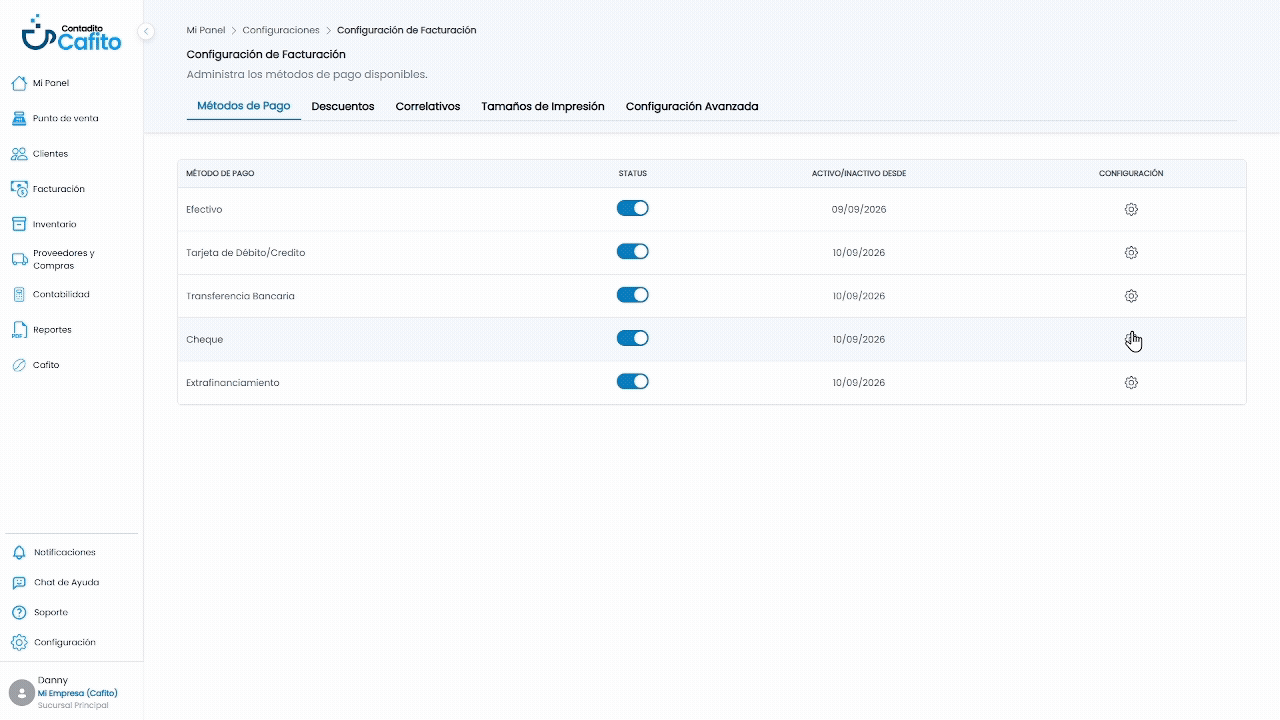Image resolution: width=1280 pixels, height=720 pixels.
Task: Open the Contabilidad calculator icon
Action: tap(18, 294)
